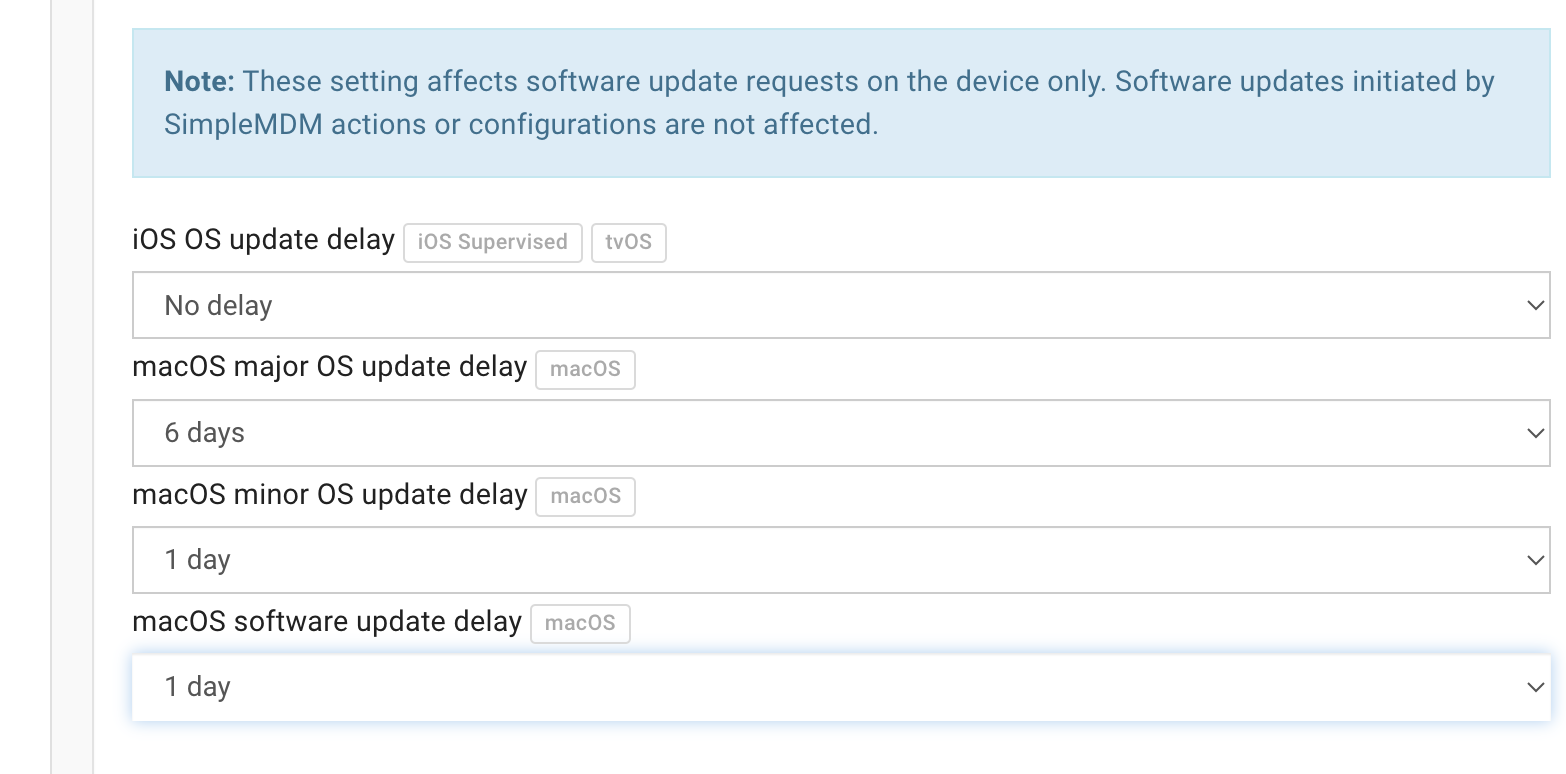Click the tvOS platform badge
This screenshot has height=774, width=1566.
pyautogui.click(x=628, y=243)
